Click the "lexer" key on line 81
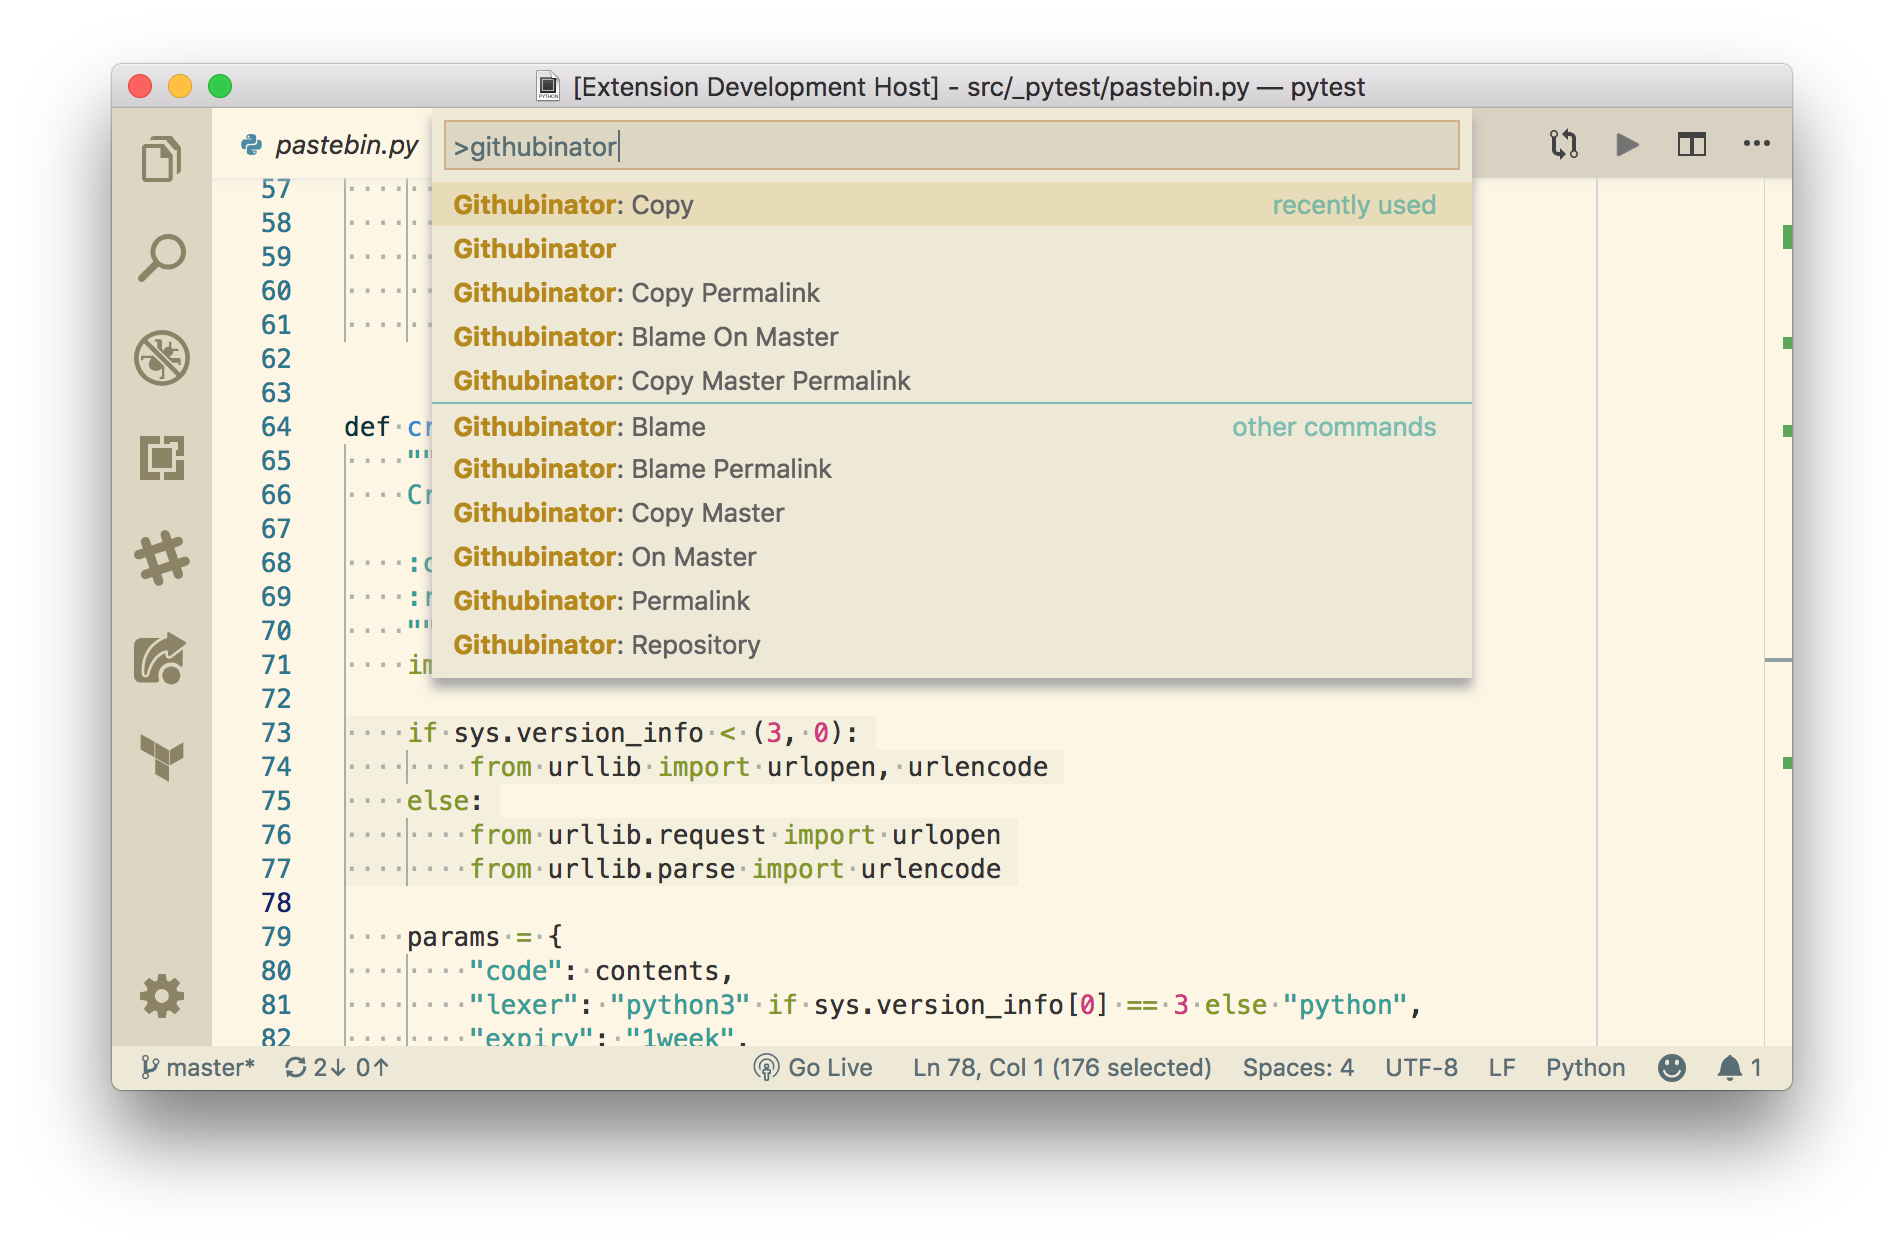The width and height of the screenshot is (1904, 1250). 523,1005
